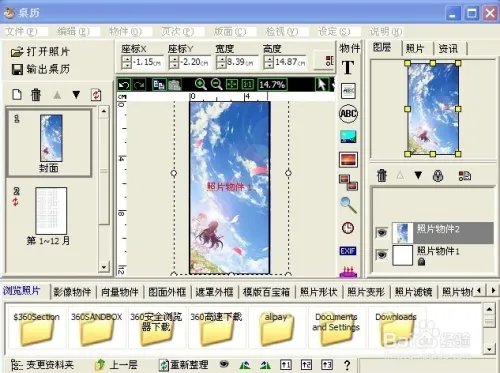Screen dimensions: 500x373
Task: Zoom in with the plus magnifier icon
Action: (200, 84)
